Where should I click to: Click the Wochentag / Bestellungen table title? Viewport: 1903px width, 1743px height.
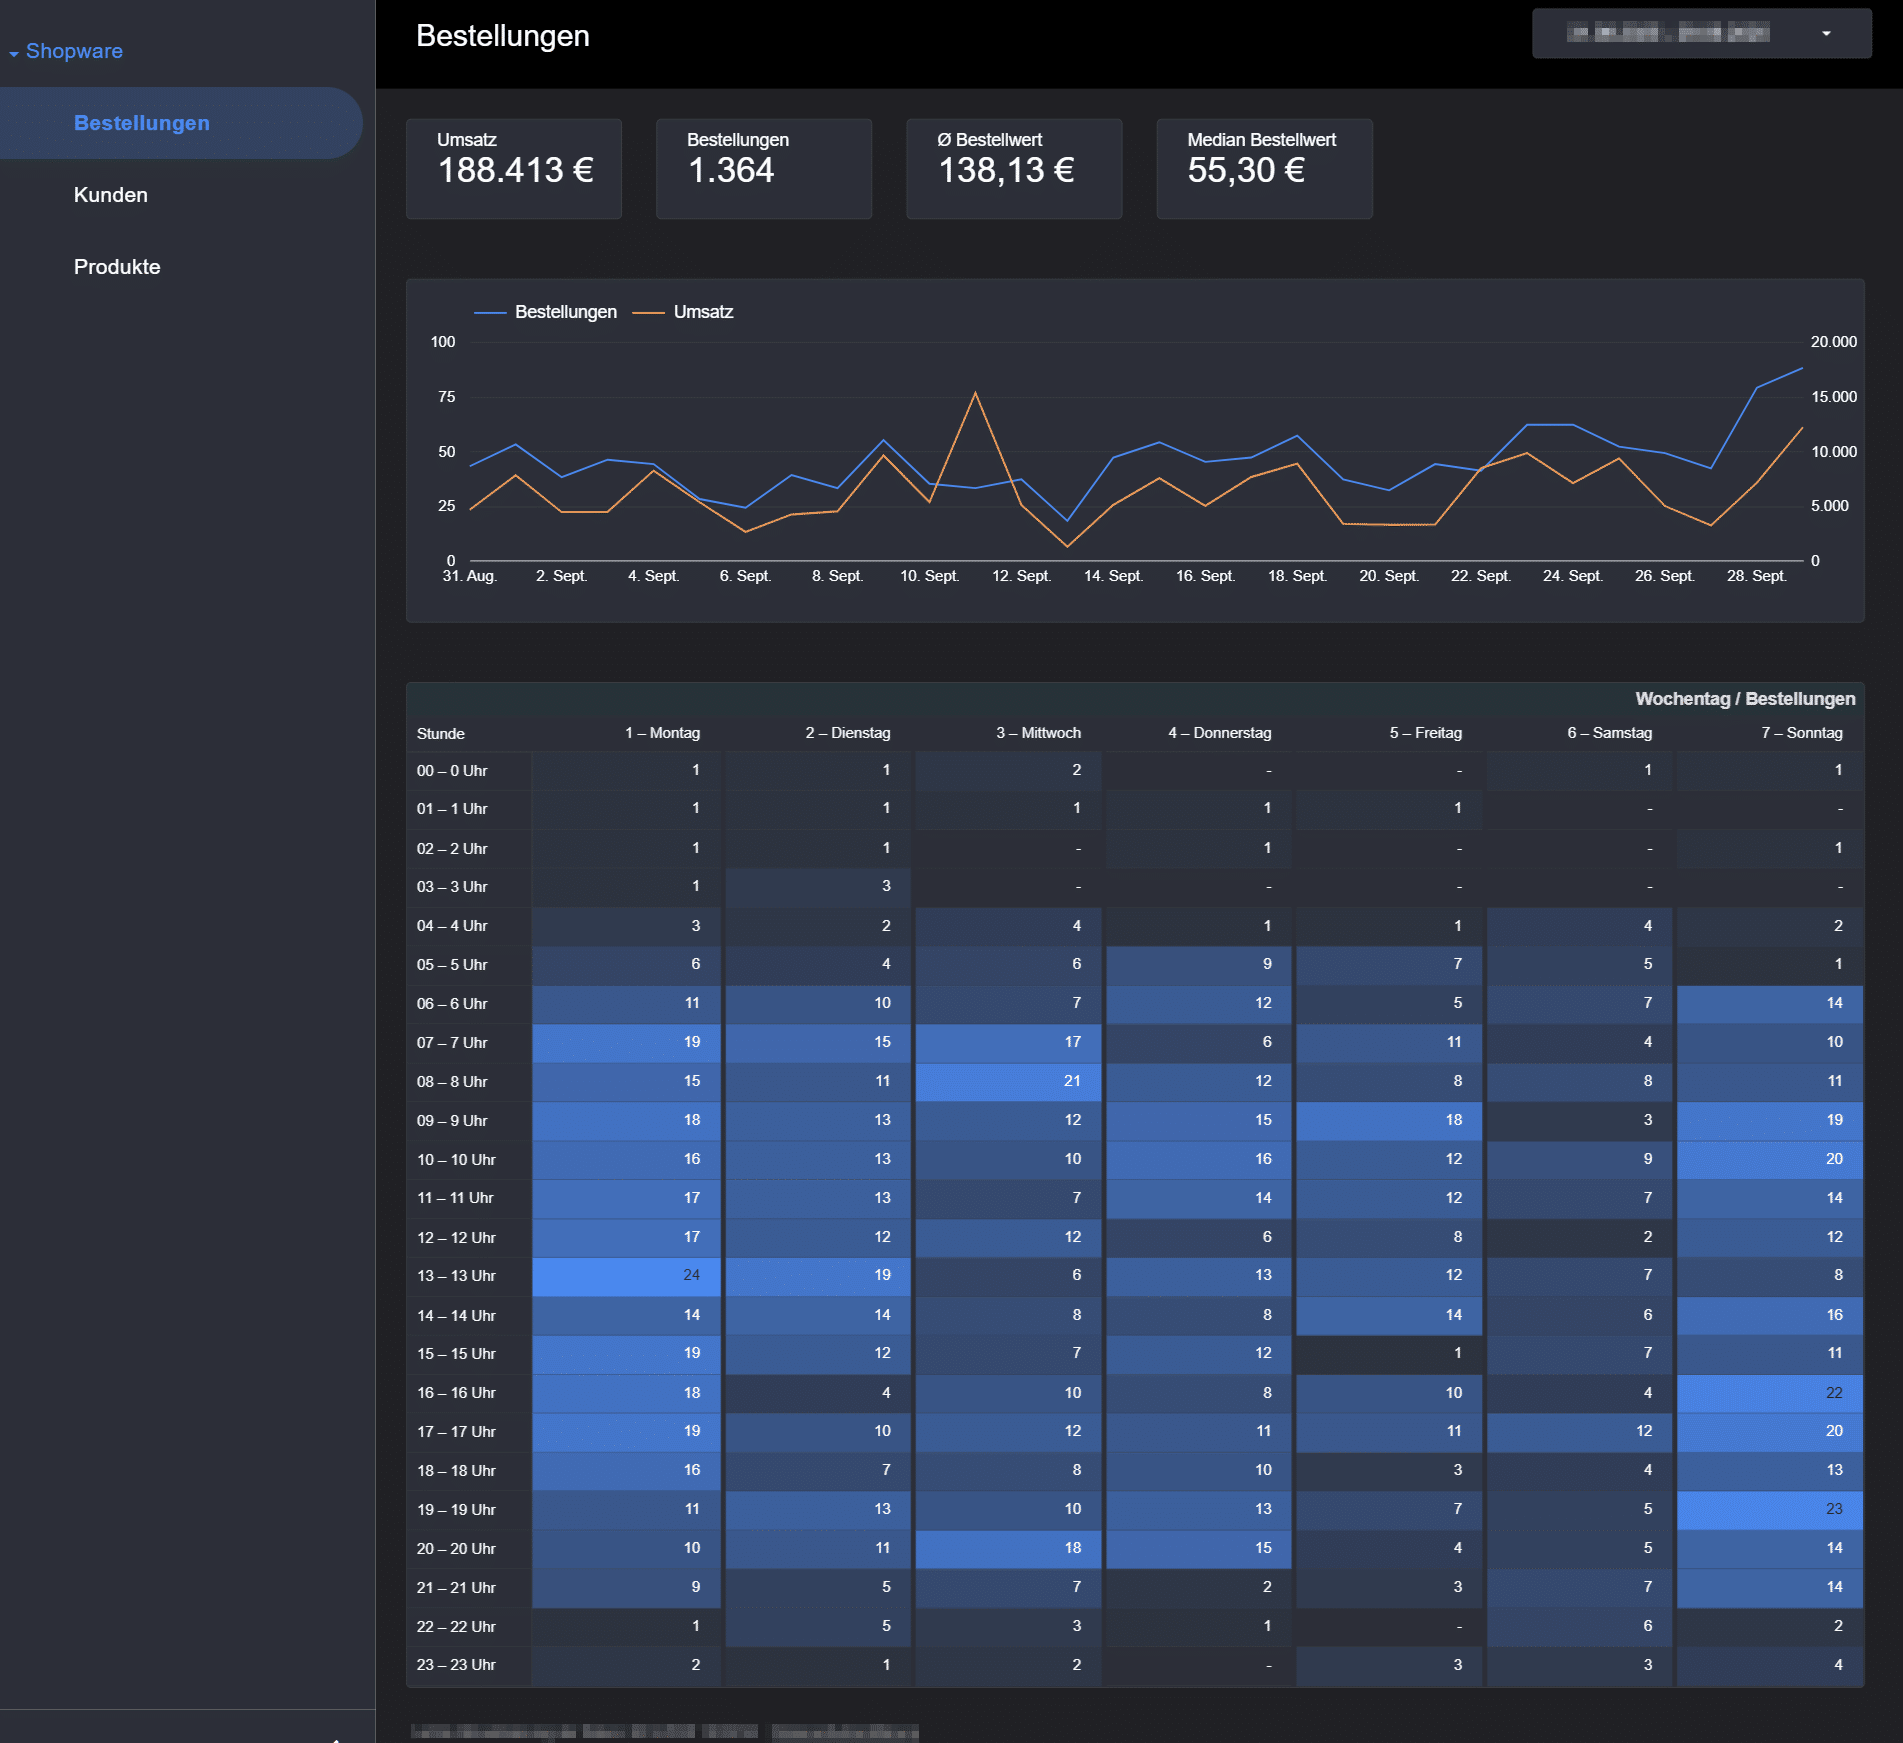pyautogui.click(x=1744, y=699)
